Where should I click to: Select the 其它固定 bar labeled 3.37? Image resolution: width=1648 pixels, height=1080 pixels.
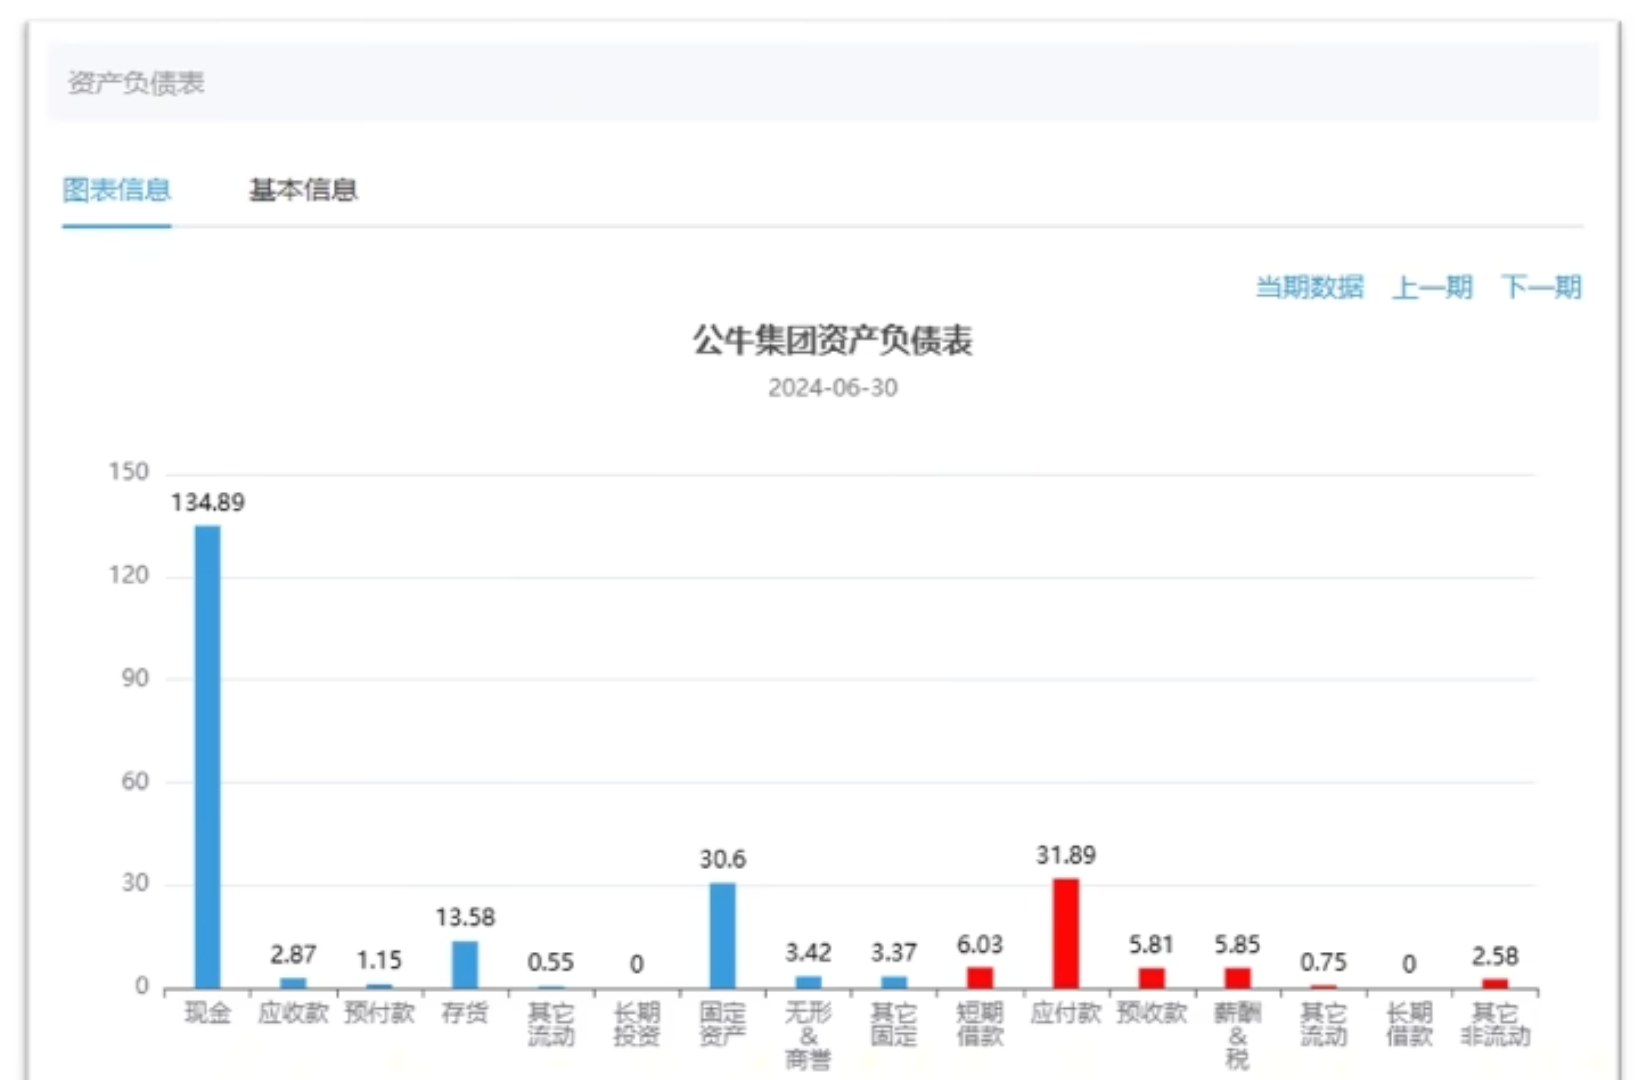point(894,981)
